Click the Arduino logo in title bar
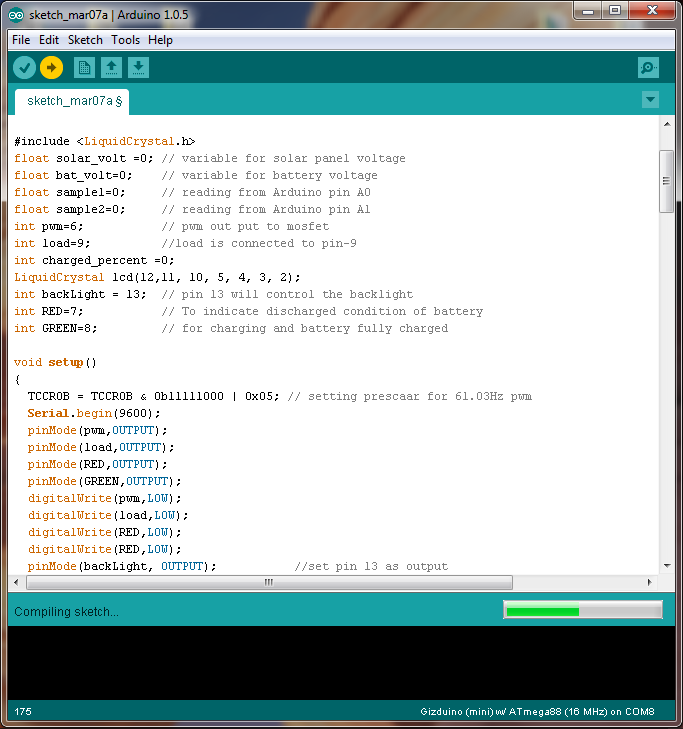This screenshot has width=683, height=729. 15,15
